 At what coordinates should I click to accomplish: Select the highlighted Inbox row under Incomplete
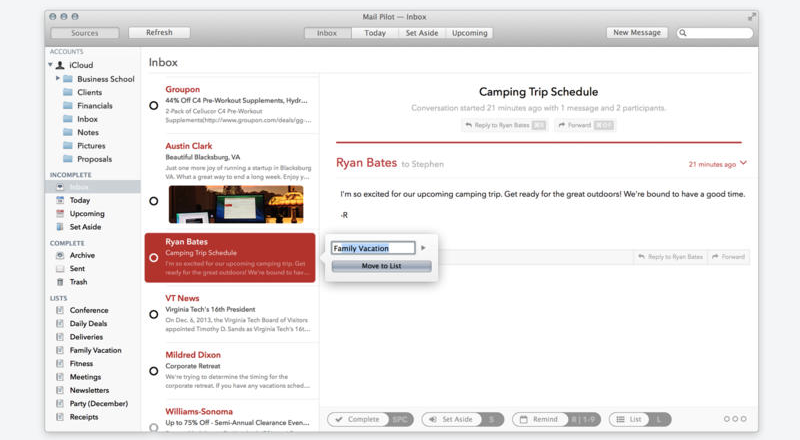pyautogui.click(x=92, y=187)
